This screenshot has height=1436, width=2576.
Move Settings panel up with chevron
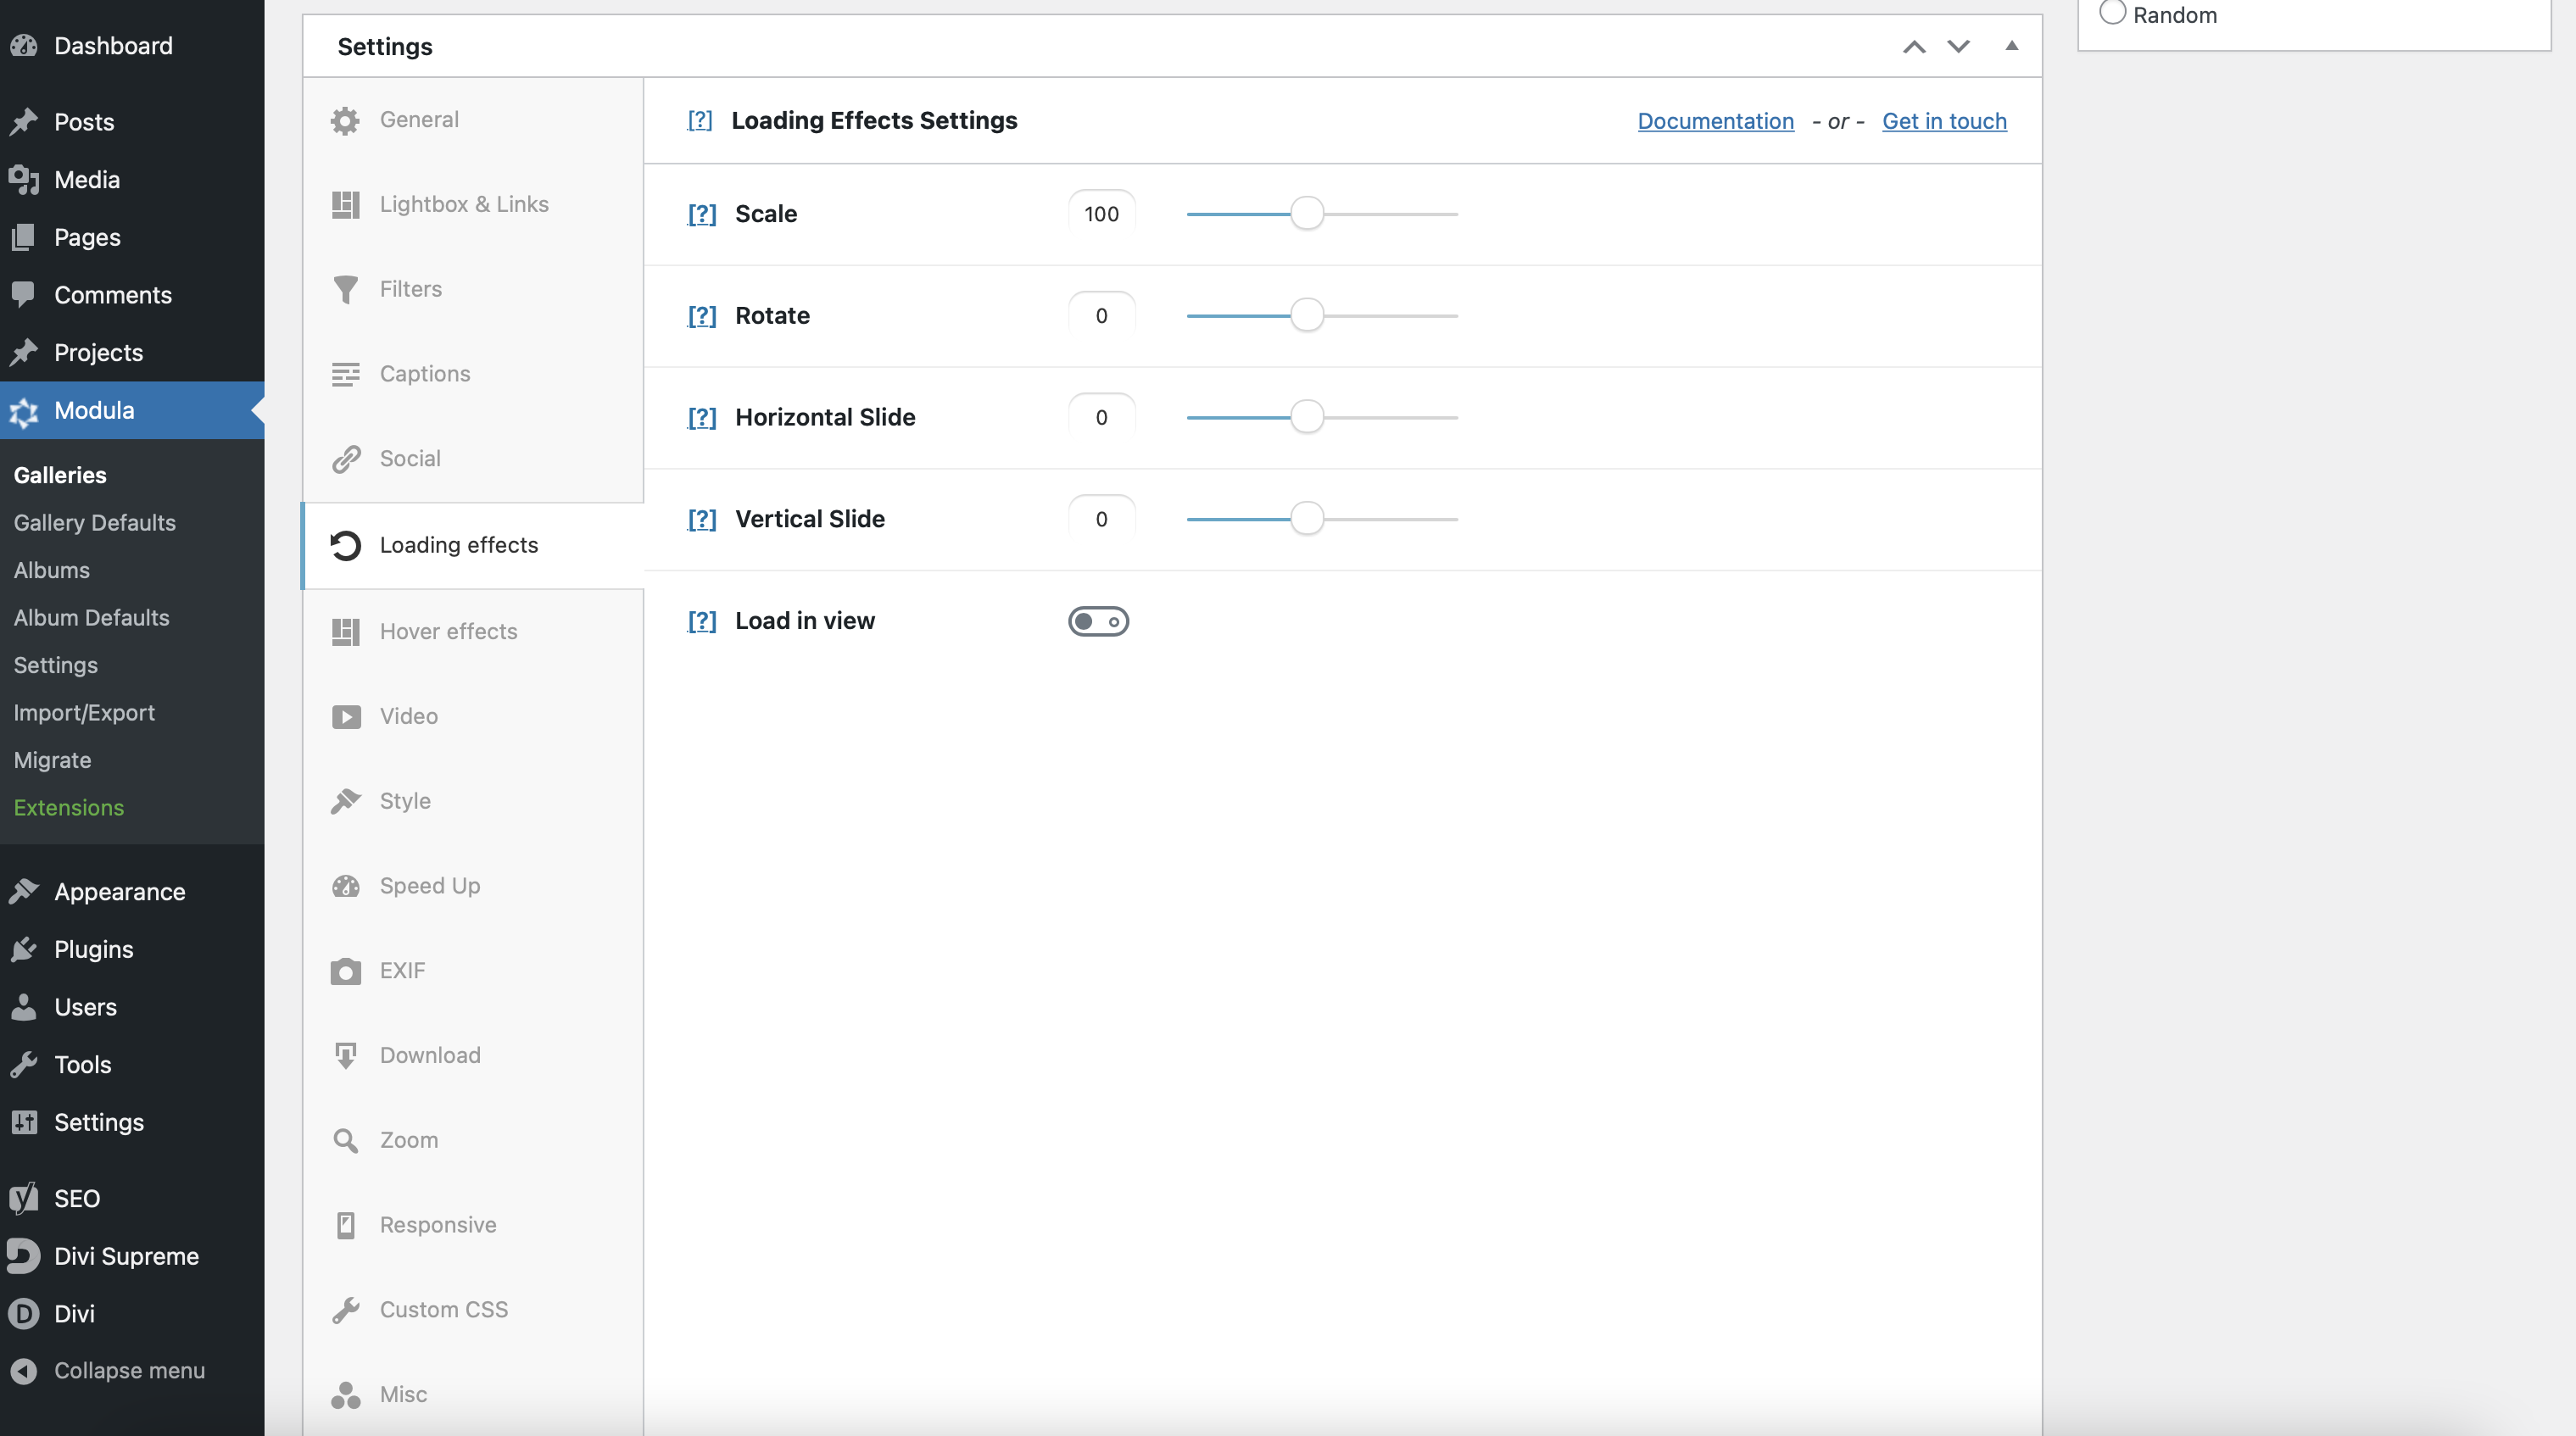coord(1913,46)
